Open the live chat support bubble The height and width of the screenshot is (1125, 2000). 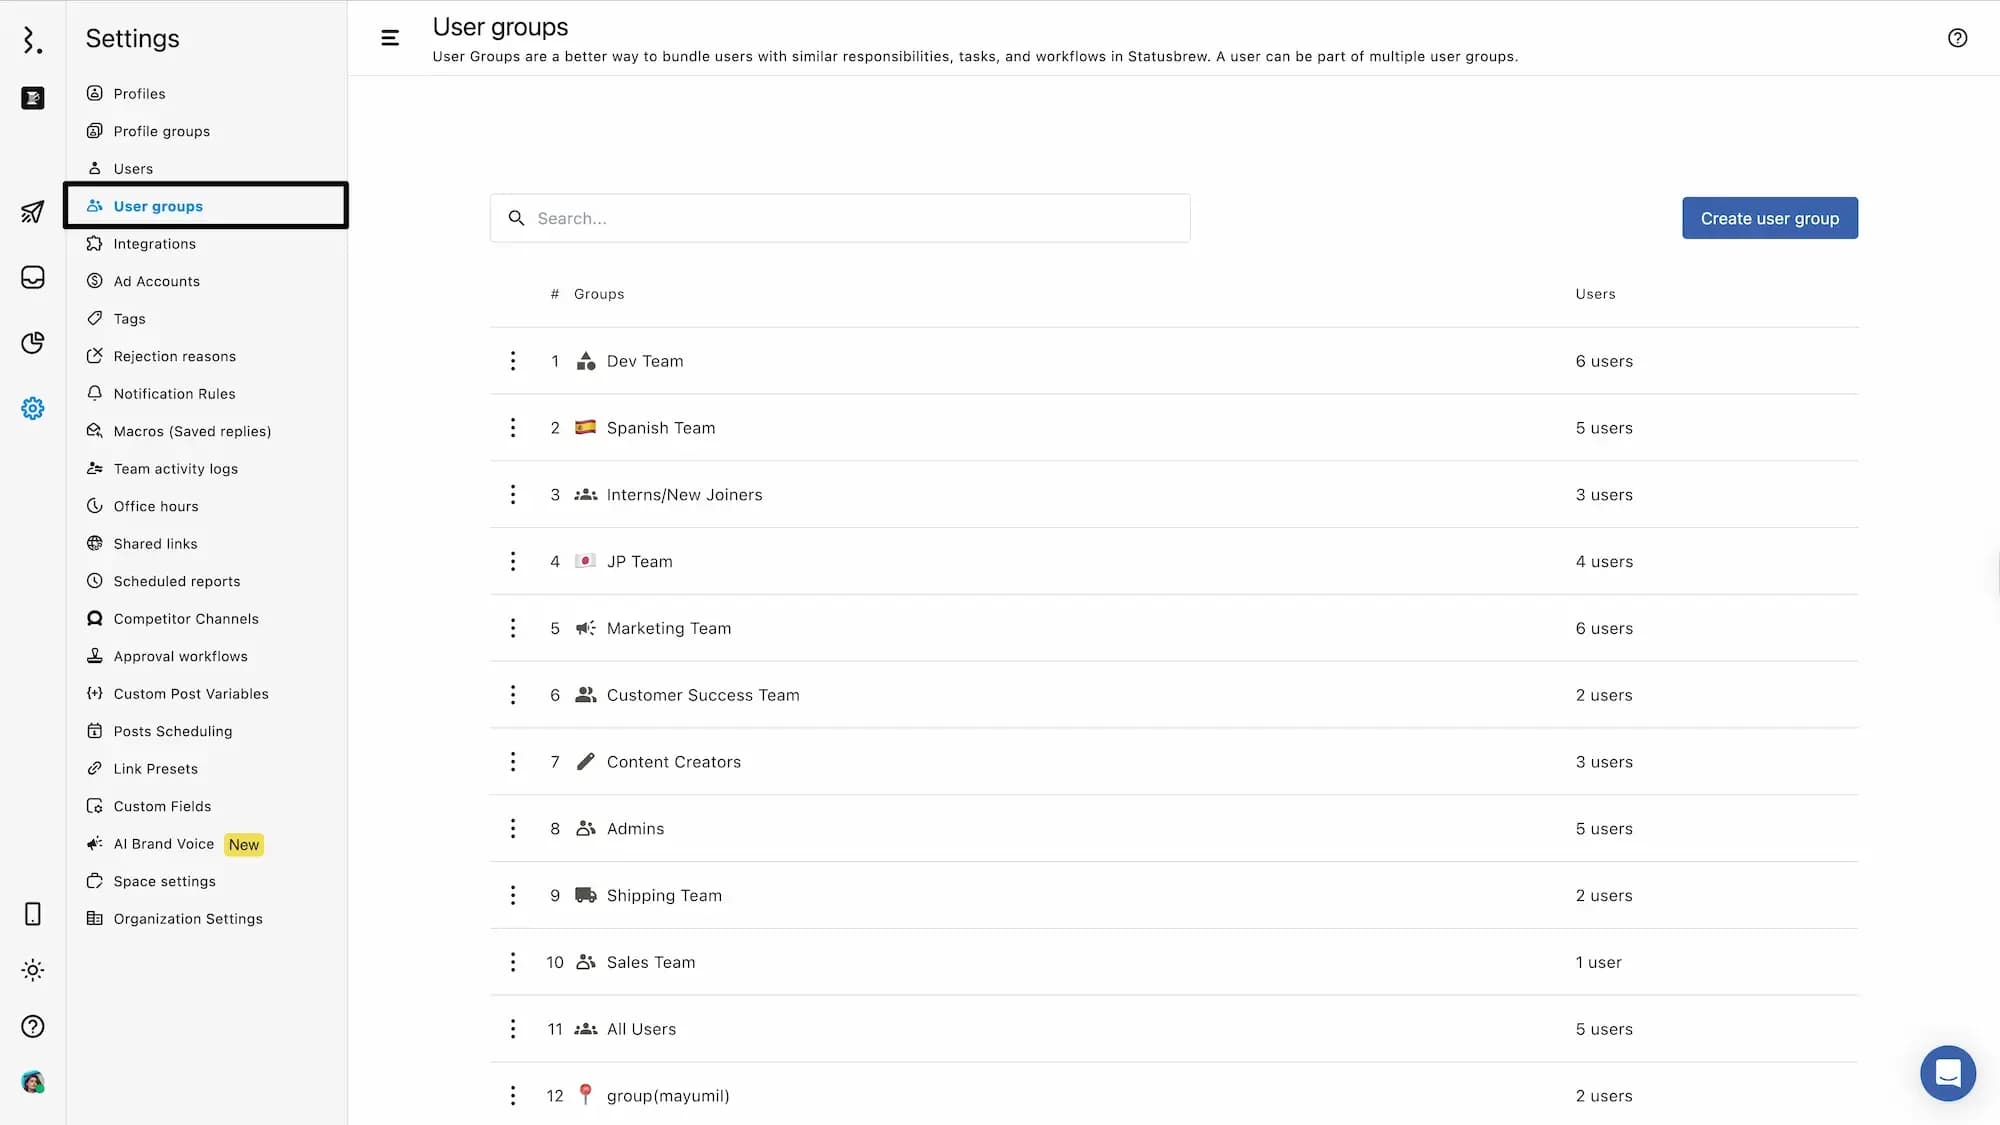coord(1947,1073)
